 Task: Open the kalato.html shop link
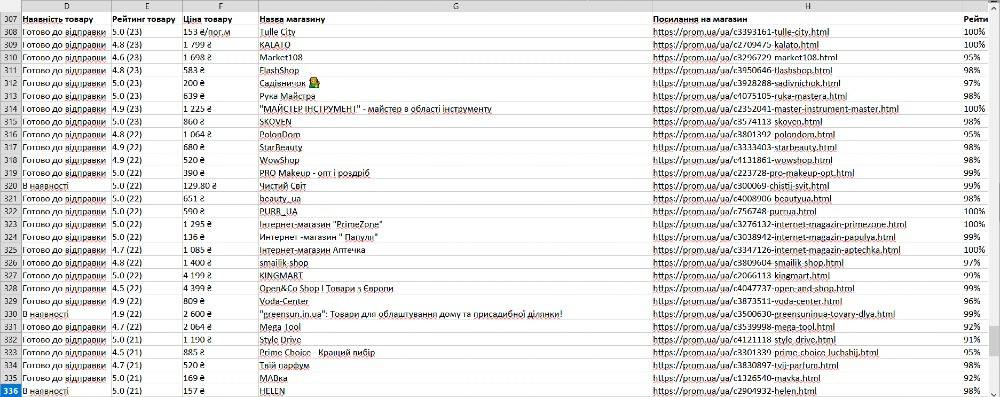[736, 45]
